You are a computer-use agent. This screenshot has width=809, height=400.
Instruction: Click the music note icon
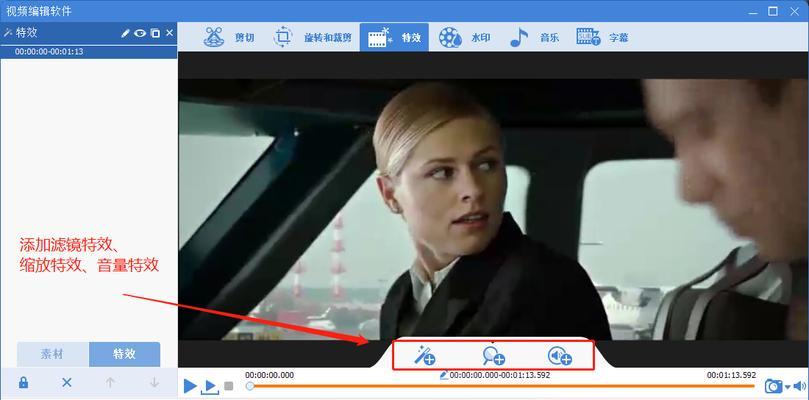(x=519, y=37)
